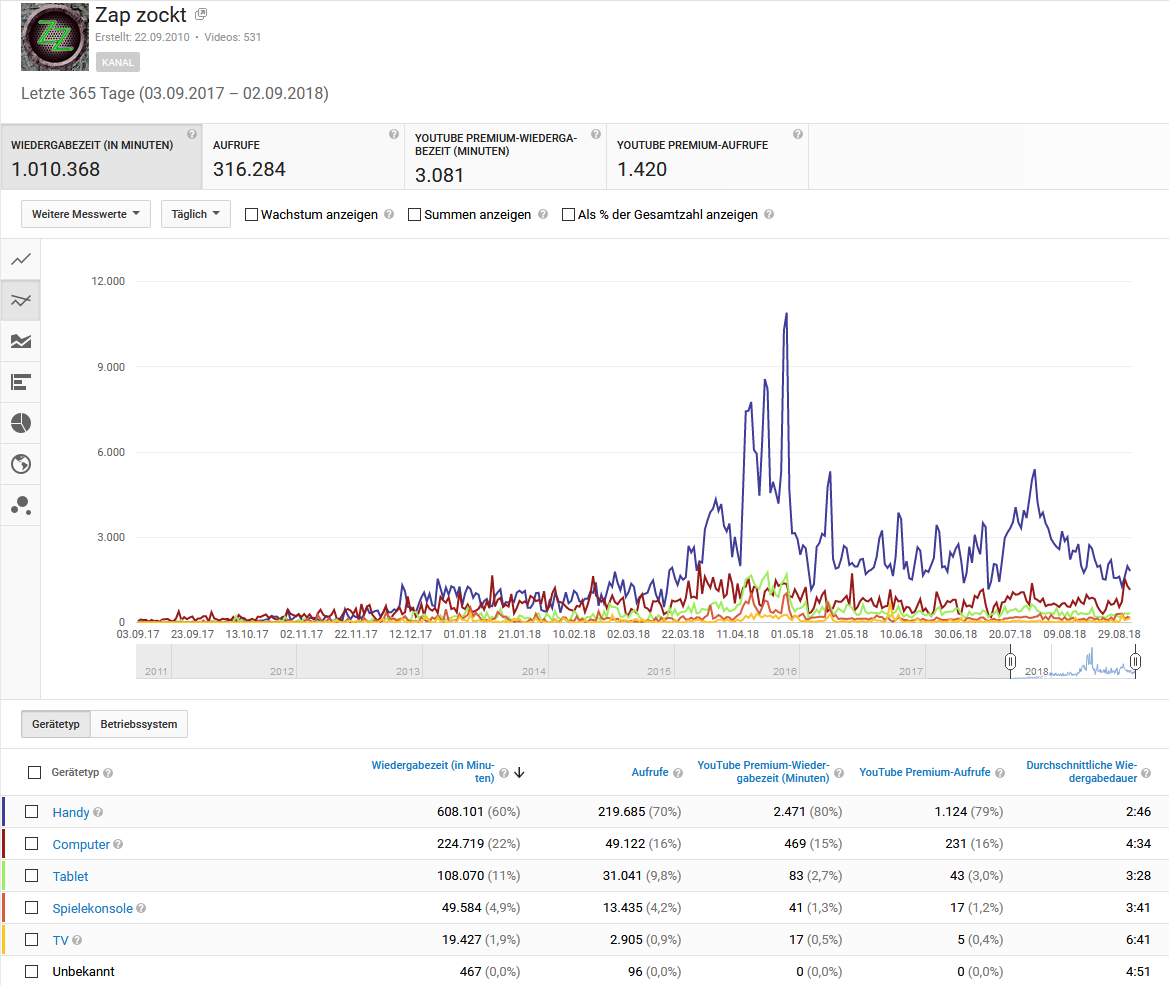Open the Weitere Messwerte dropdown
The width and height of the screenshot is (1169, 985).
point(85,214)
